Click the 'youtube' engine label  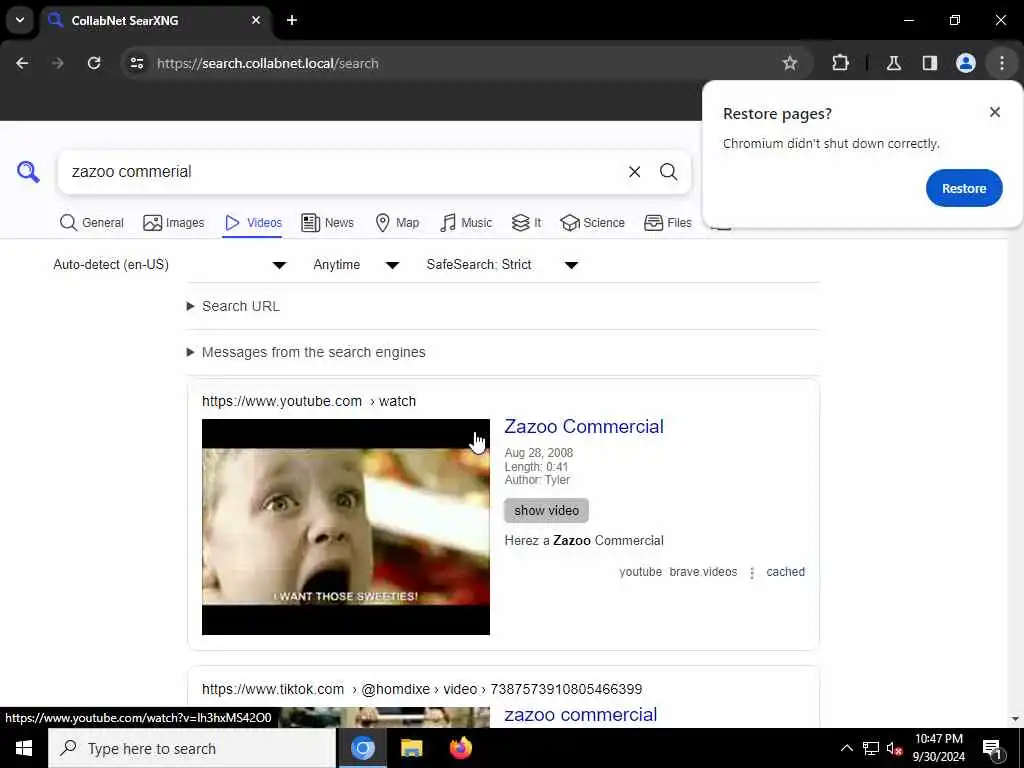point(640,572)
